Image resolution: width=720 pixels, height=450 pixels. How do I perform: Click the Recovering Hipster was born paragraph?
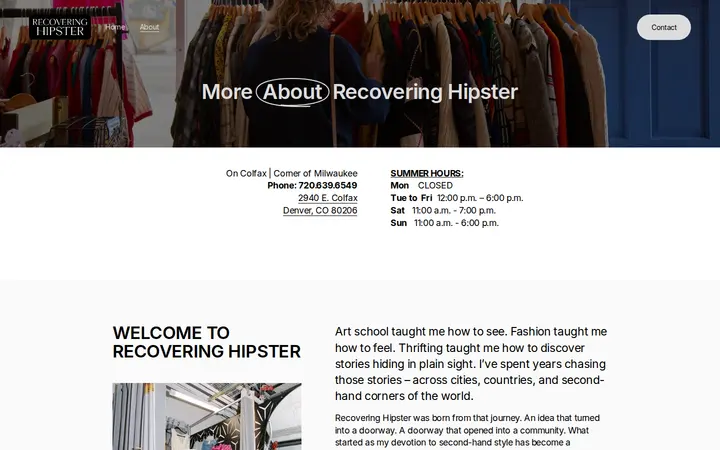[x=467, y=430]
